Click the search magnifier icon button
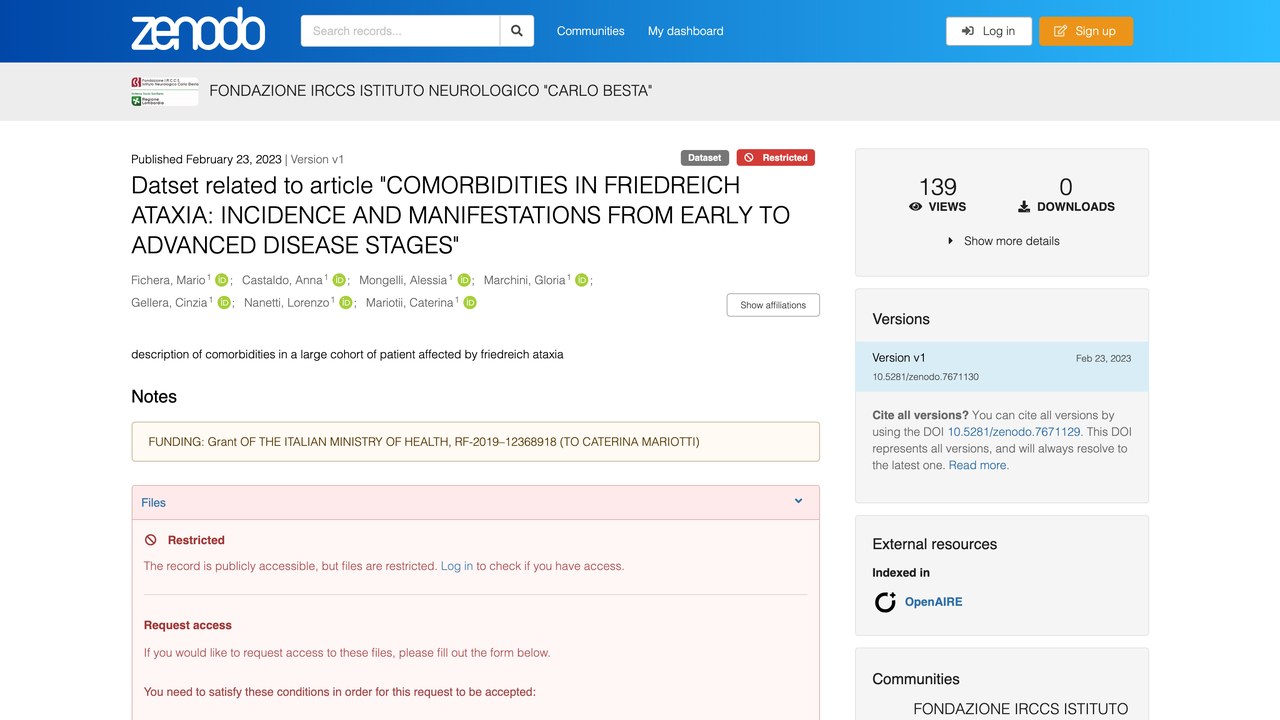The image size is (1280, 720). 517,31
